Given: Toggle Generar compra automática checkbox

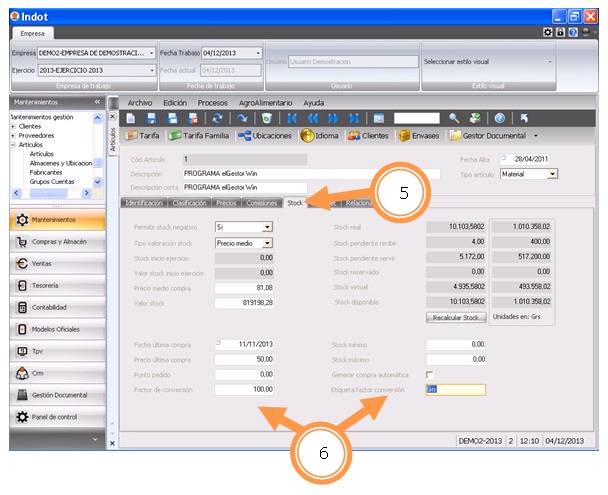Looking at the screenshot, I should (x=430, y=374).
